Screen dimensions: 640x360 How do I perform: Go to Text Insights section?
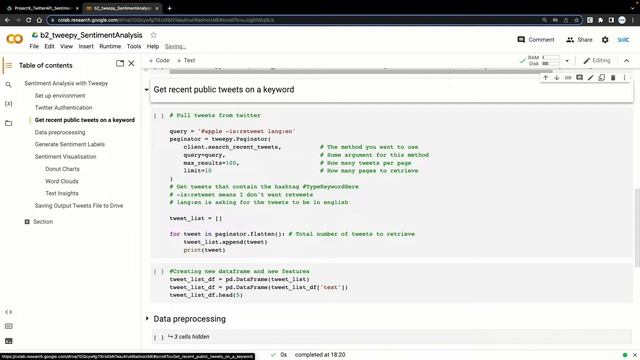[x=62, y=193]
